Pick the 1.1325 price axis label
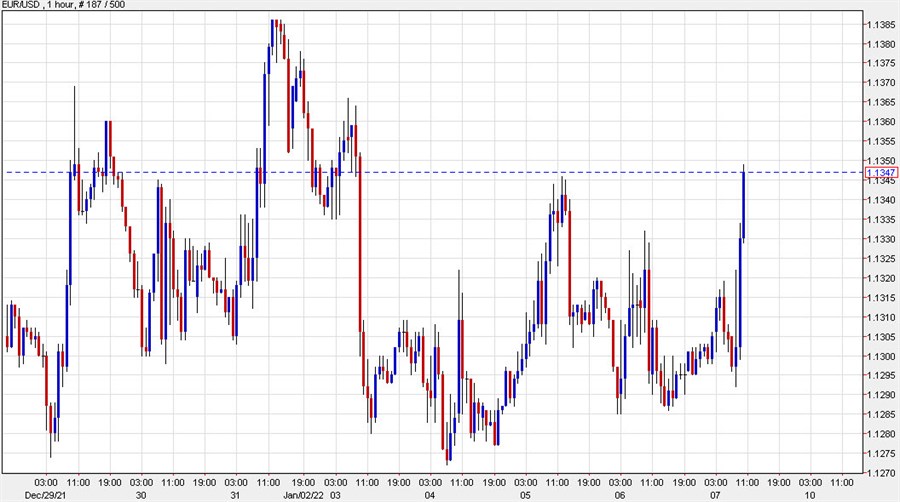 (881, 259)
